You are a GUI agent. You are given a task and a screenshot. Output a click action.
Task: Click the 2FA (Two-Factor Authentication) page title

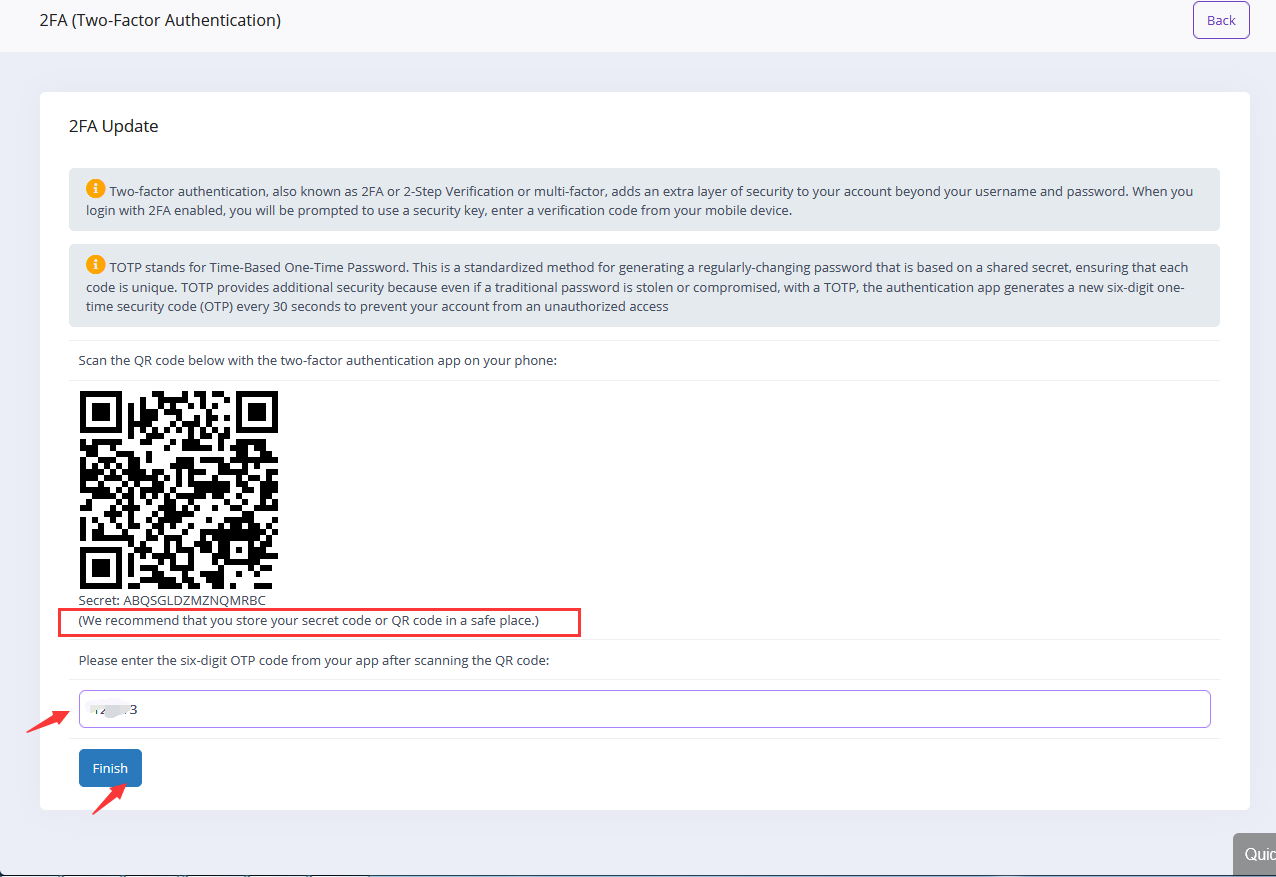160,20
